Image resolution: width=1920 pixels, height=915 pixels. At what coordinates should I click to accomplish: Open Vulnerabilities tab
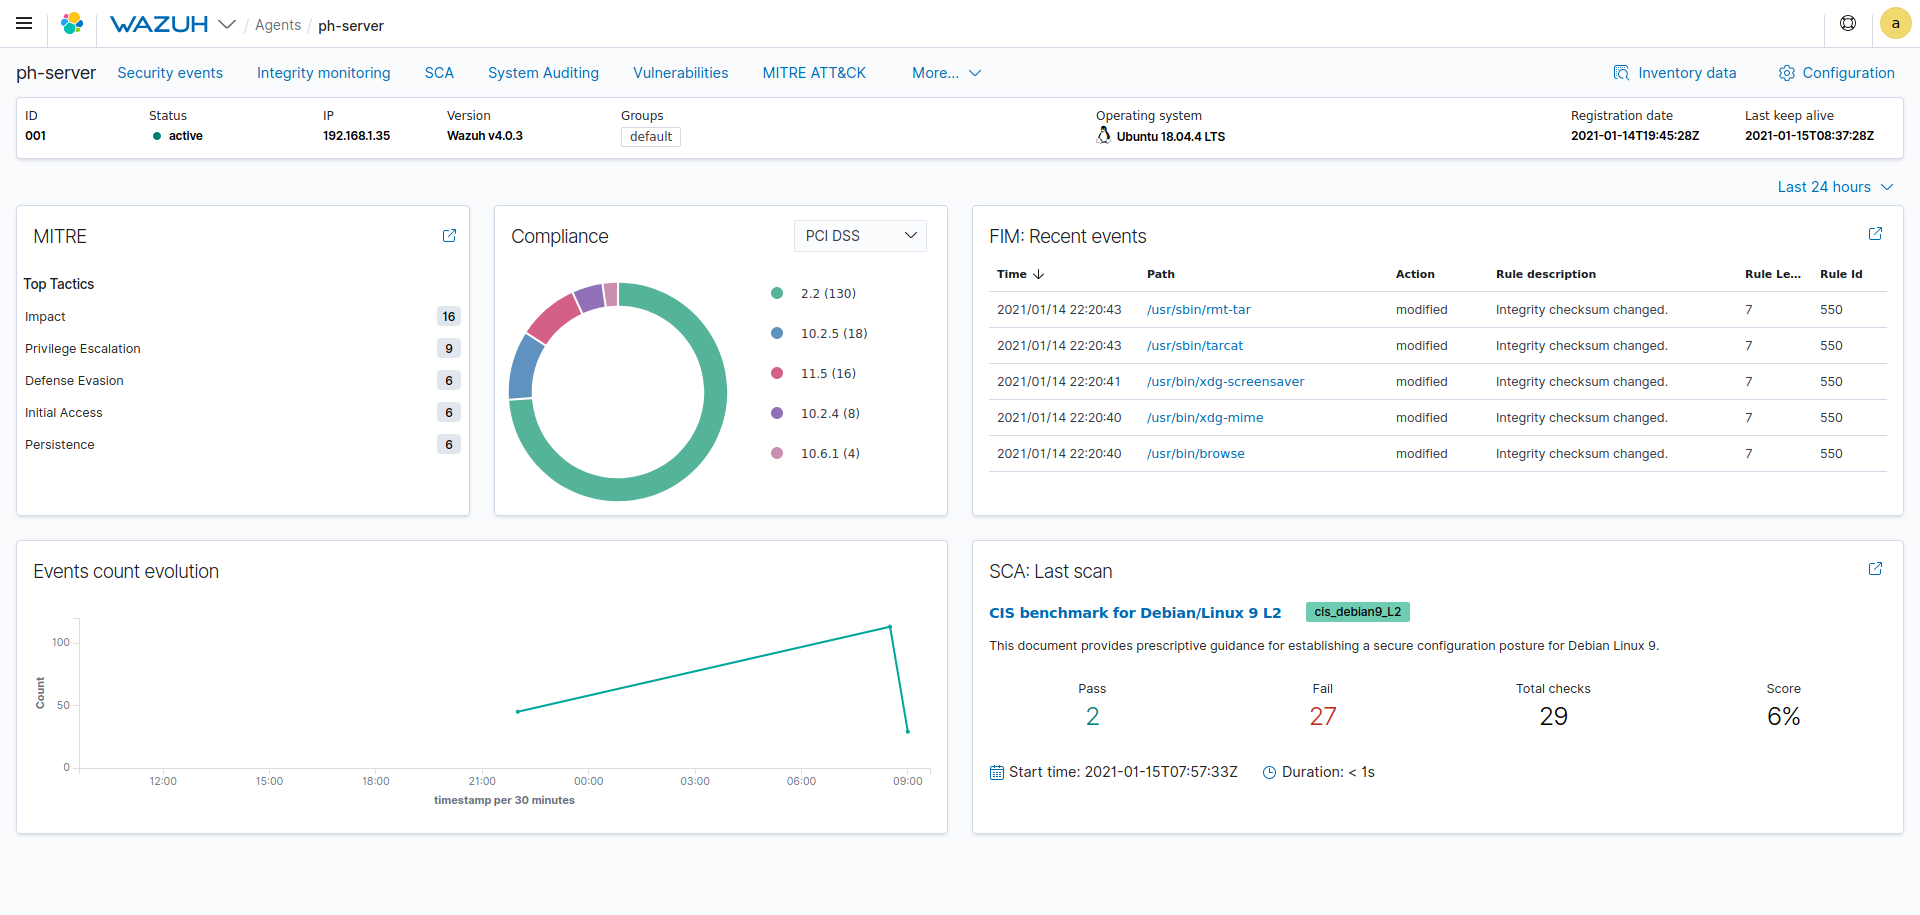pyautogui.click(x=681, y=73)
